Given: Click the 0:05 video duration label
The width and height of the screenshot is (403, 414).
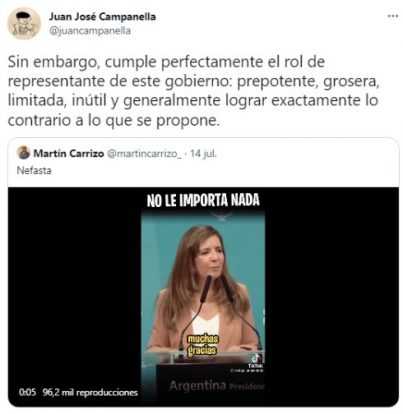Looking at the screenshot, I should tap(27, 392).
